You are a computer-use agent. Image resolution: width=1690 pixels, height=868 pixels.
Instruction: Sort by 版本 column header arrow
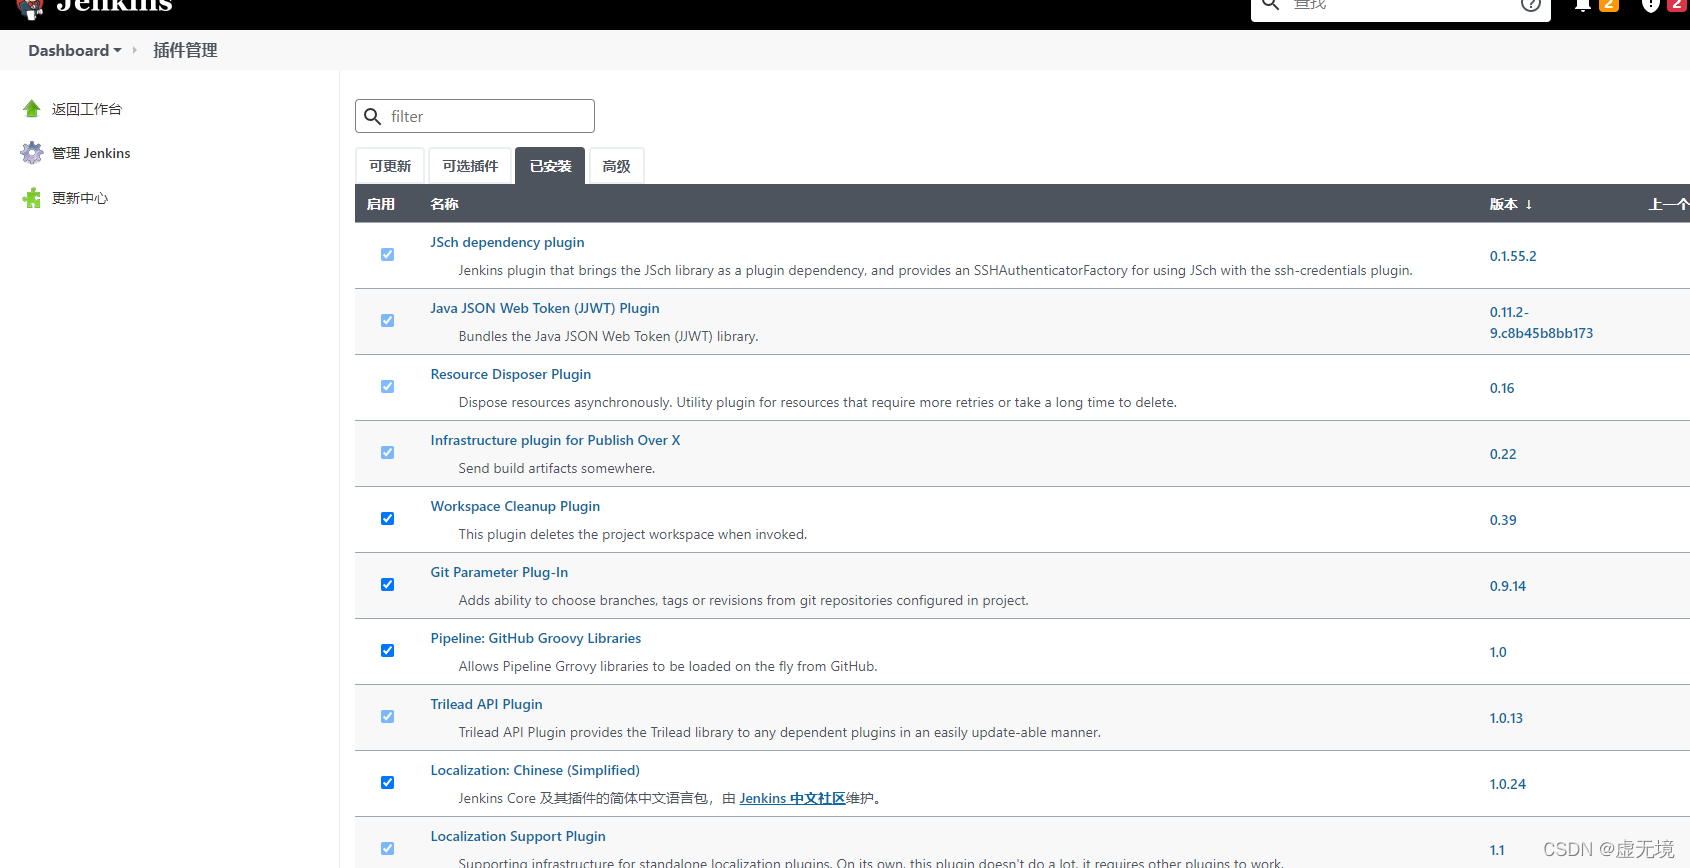[1529, 204]
